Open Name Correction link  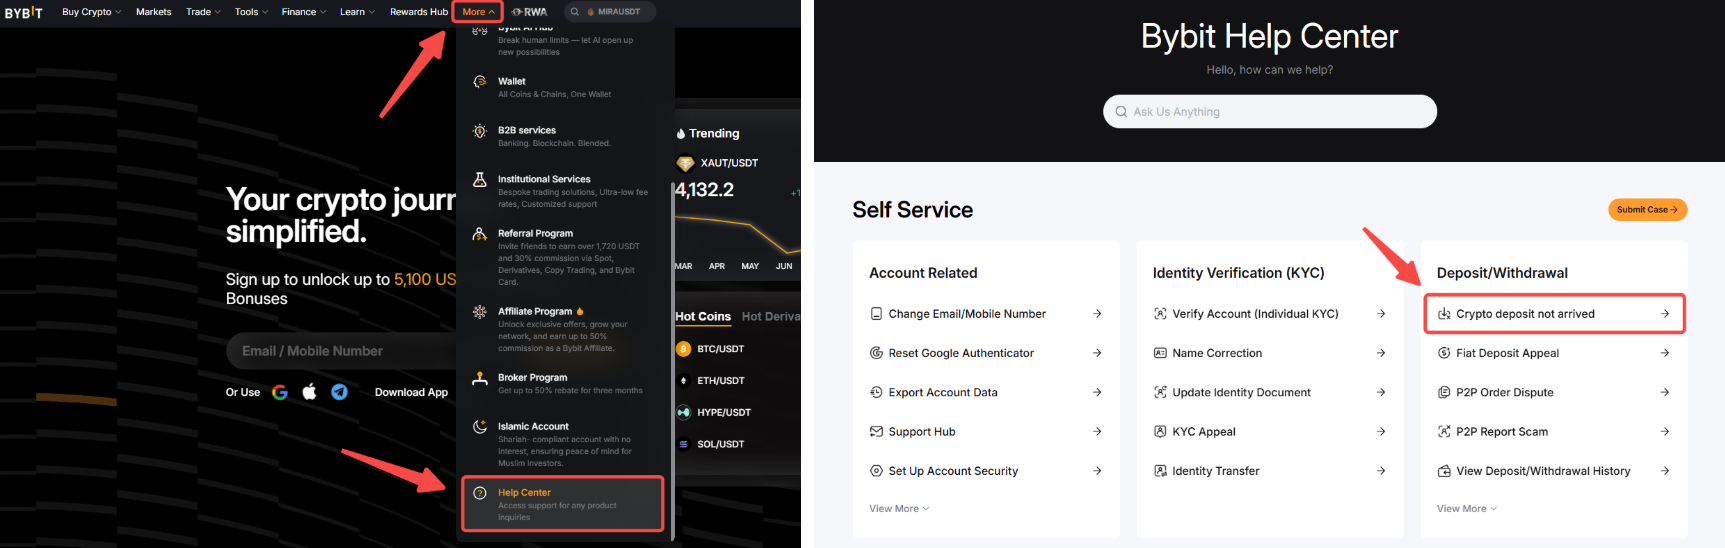click(x=1270, y=353)
